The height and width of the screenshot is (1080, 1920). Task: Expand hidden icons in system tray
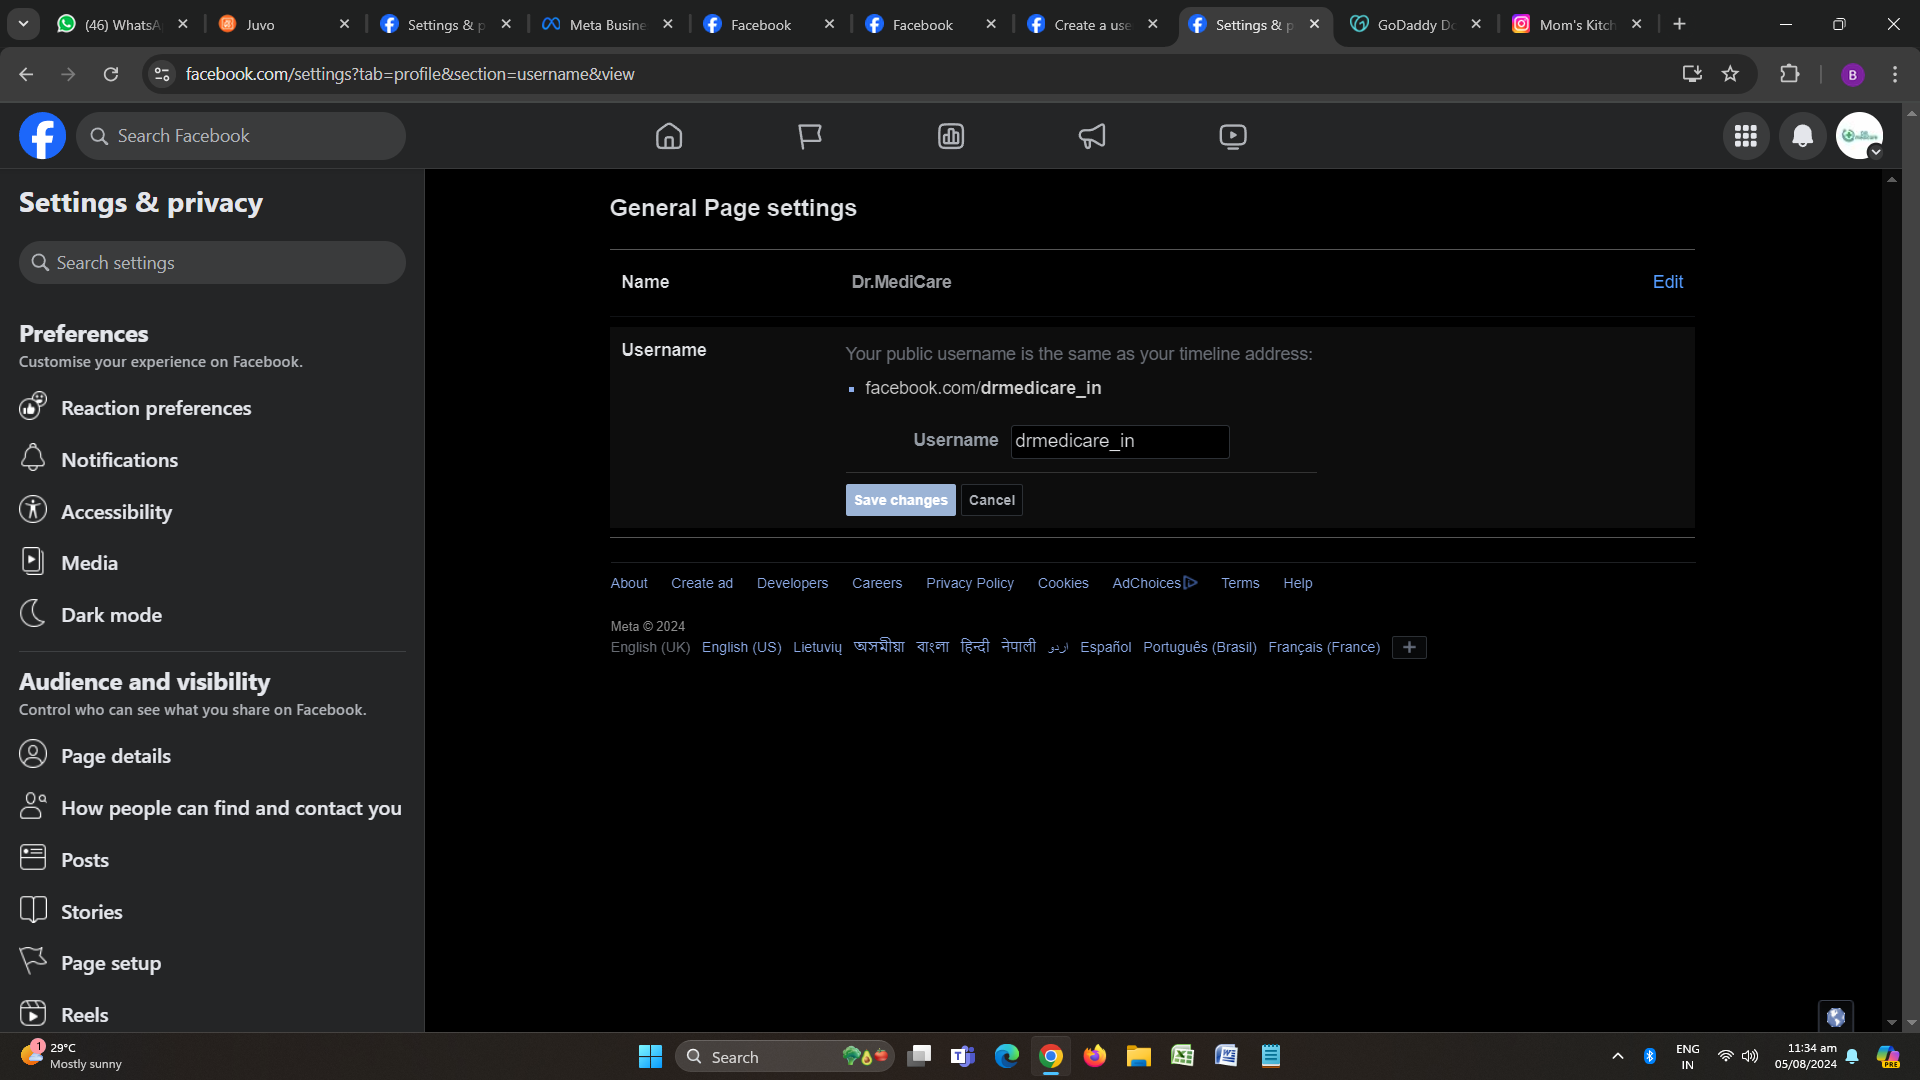[x=1617, y=1055]
